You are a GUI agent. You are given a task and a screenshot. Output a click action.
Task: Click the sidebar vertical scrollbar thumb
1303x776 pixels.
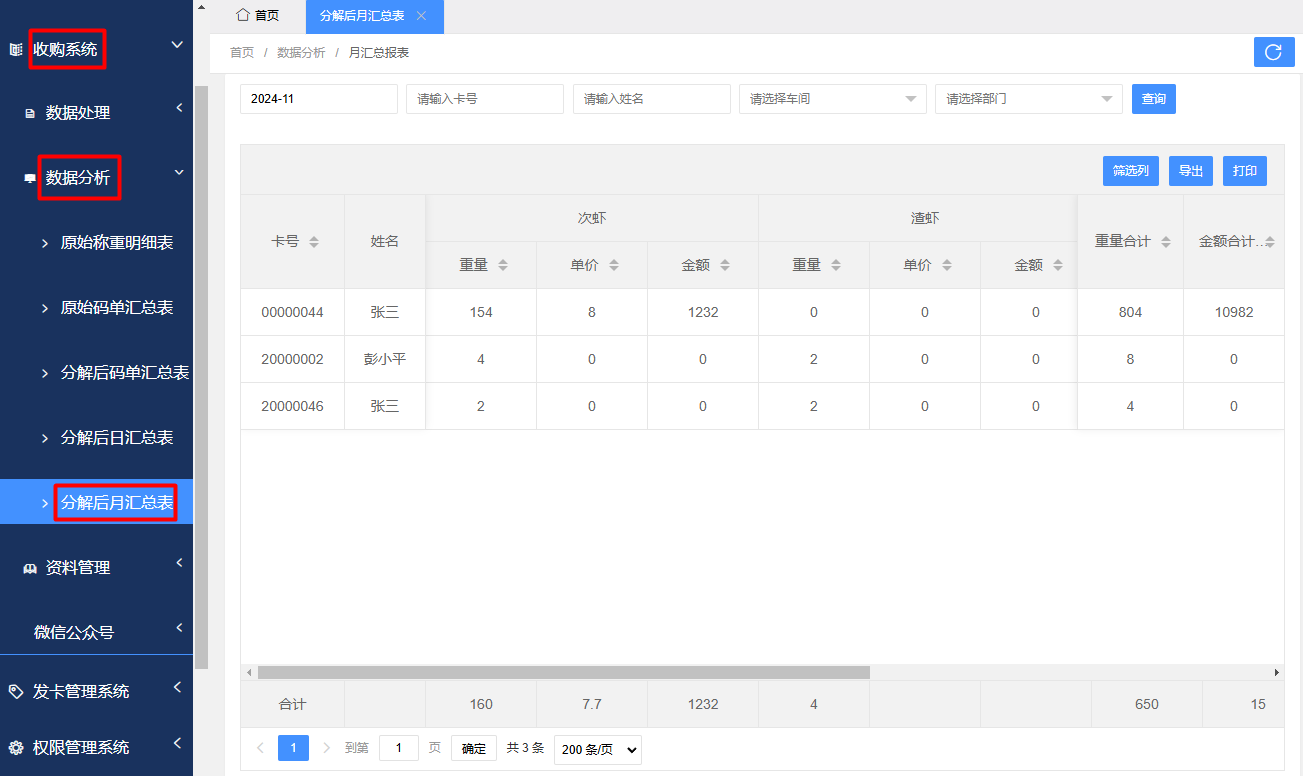click(x=201, y=377)
